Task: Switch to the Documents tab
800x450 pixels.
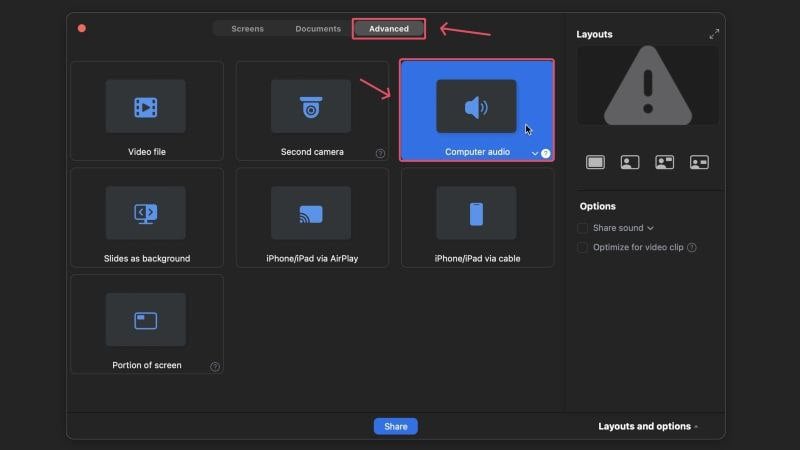Action: coord(318,29)
